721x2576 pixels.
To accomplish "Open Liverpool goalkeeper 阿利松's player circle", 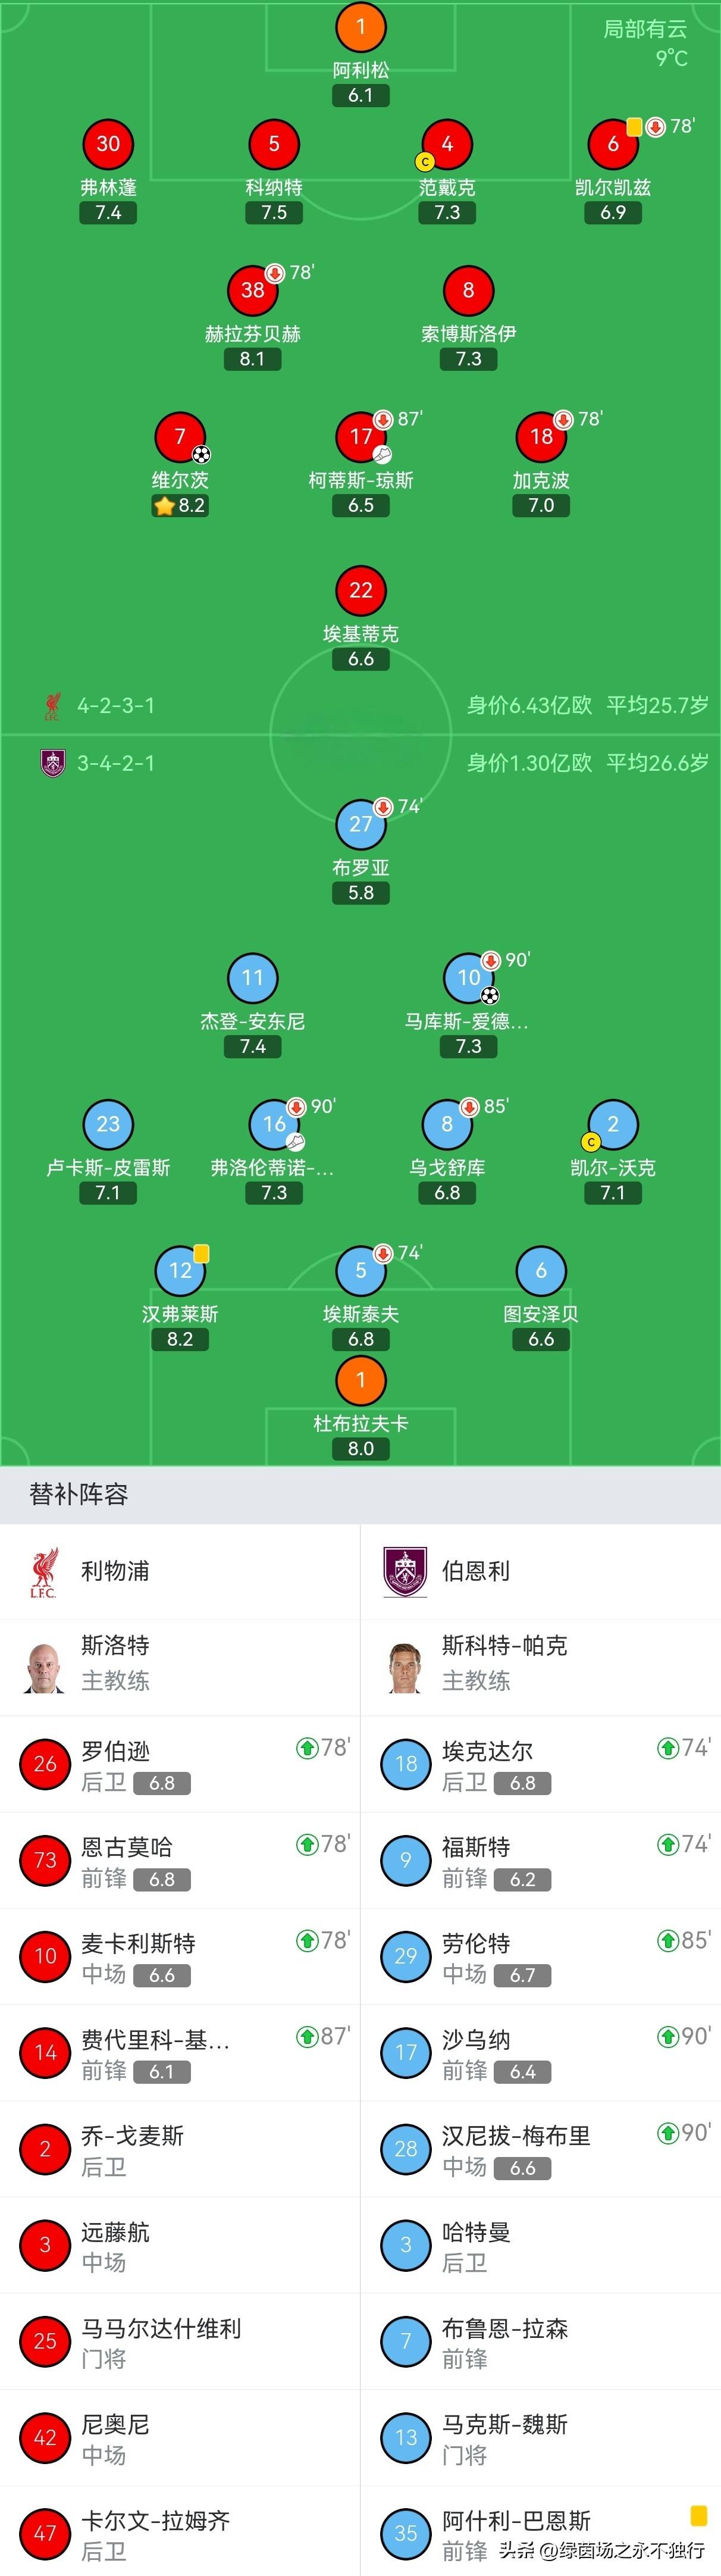I will click(x=361, y=27).
